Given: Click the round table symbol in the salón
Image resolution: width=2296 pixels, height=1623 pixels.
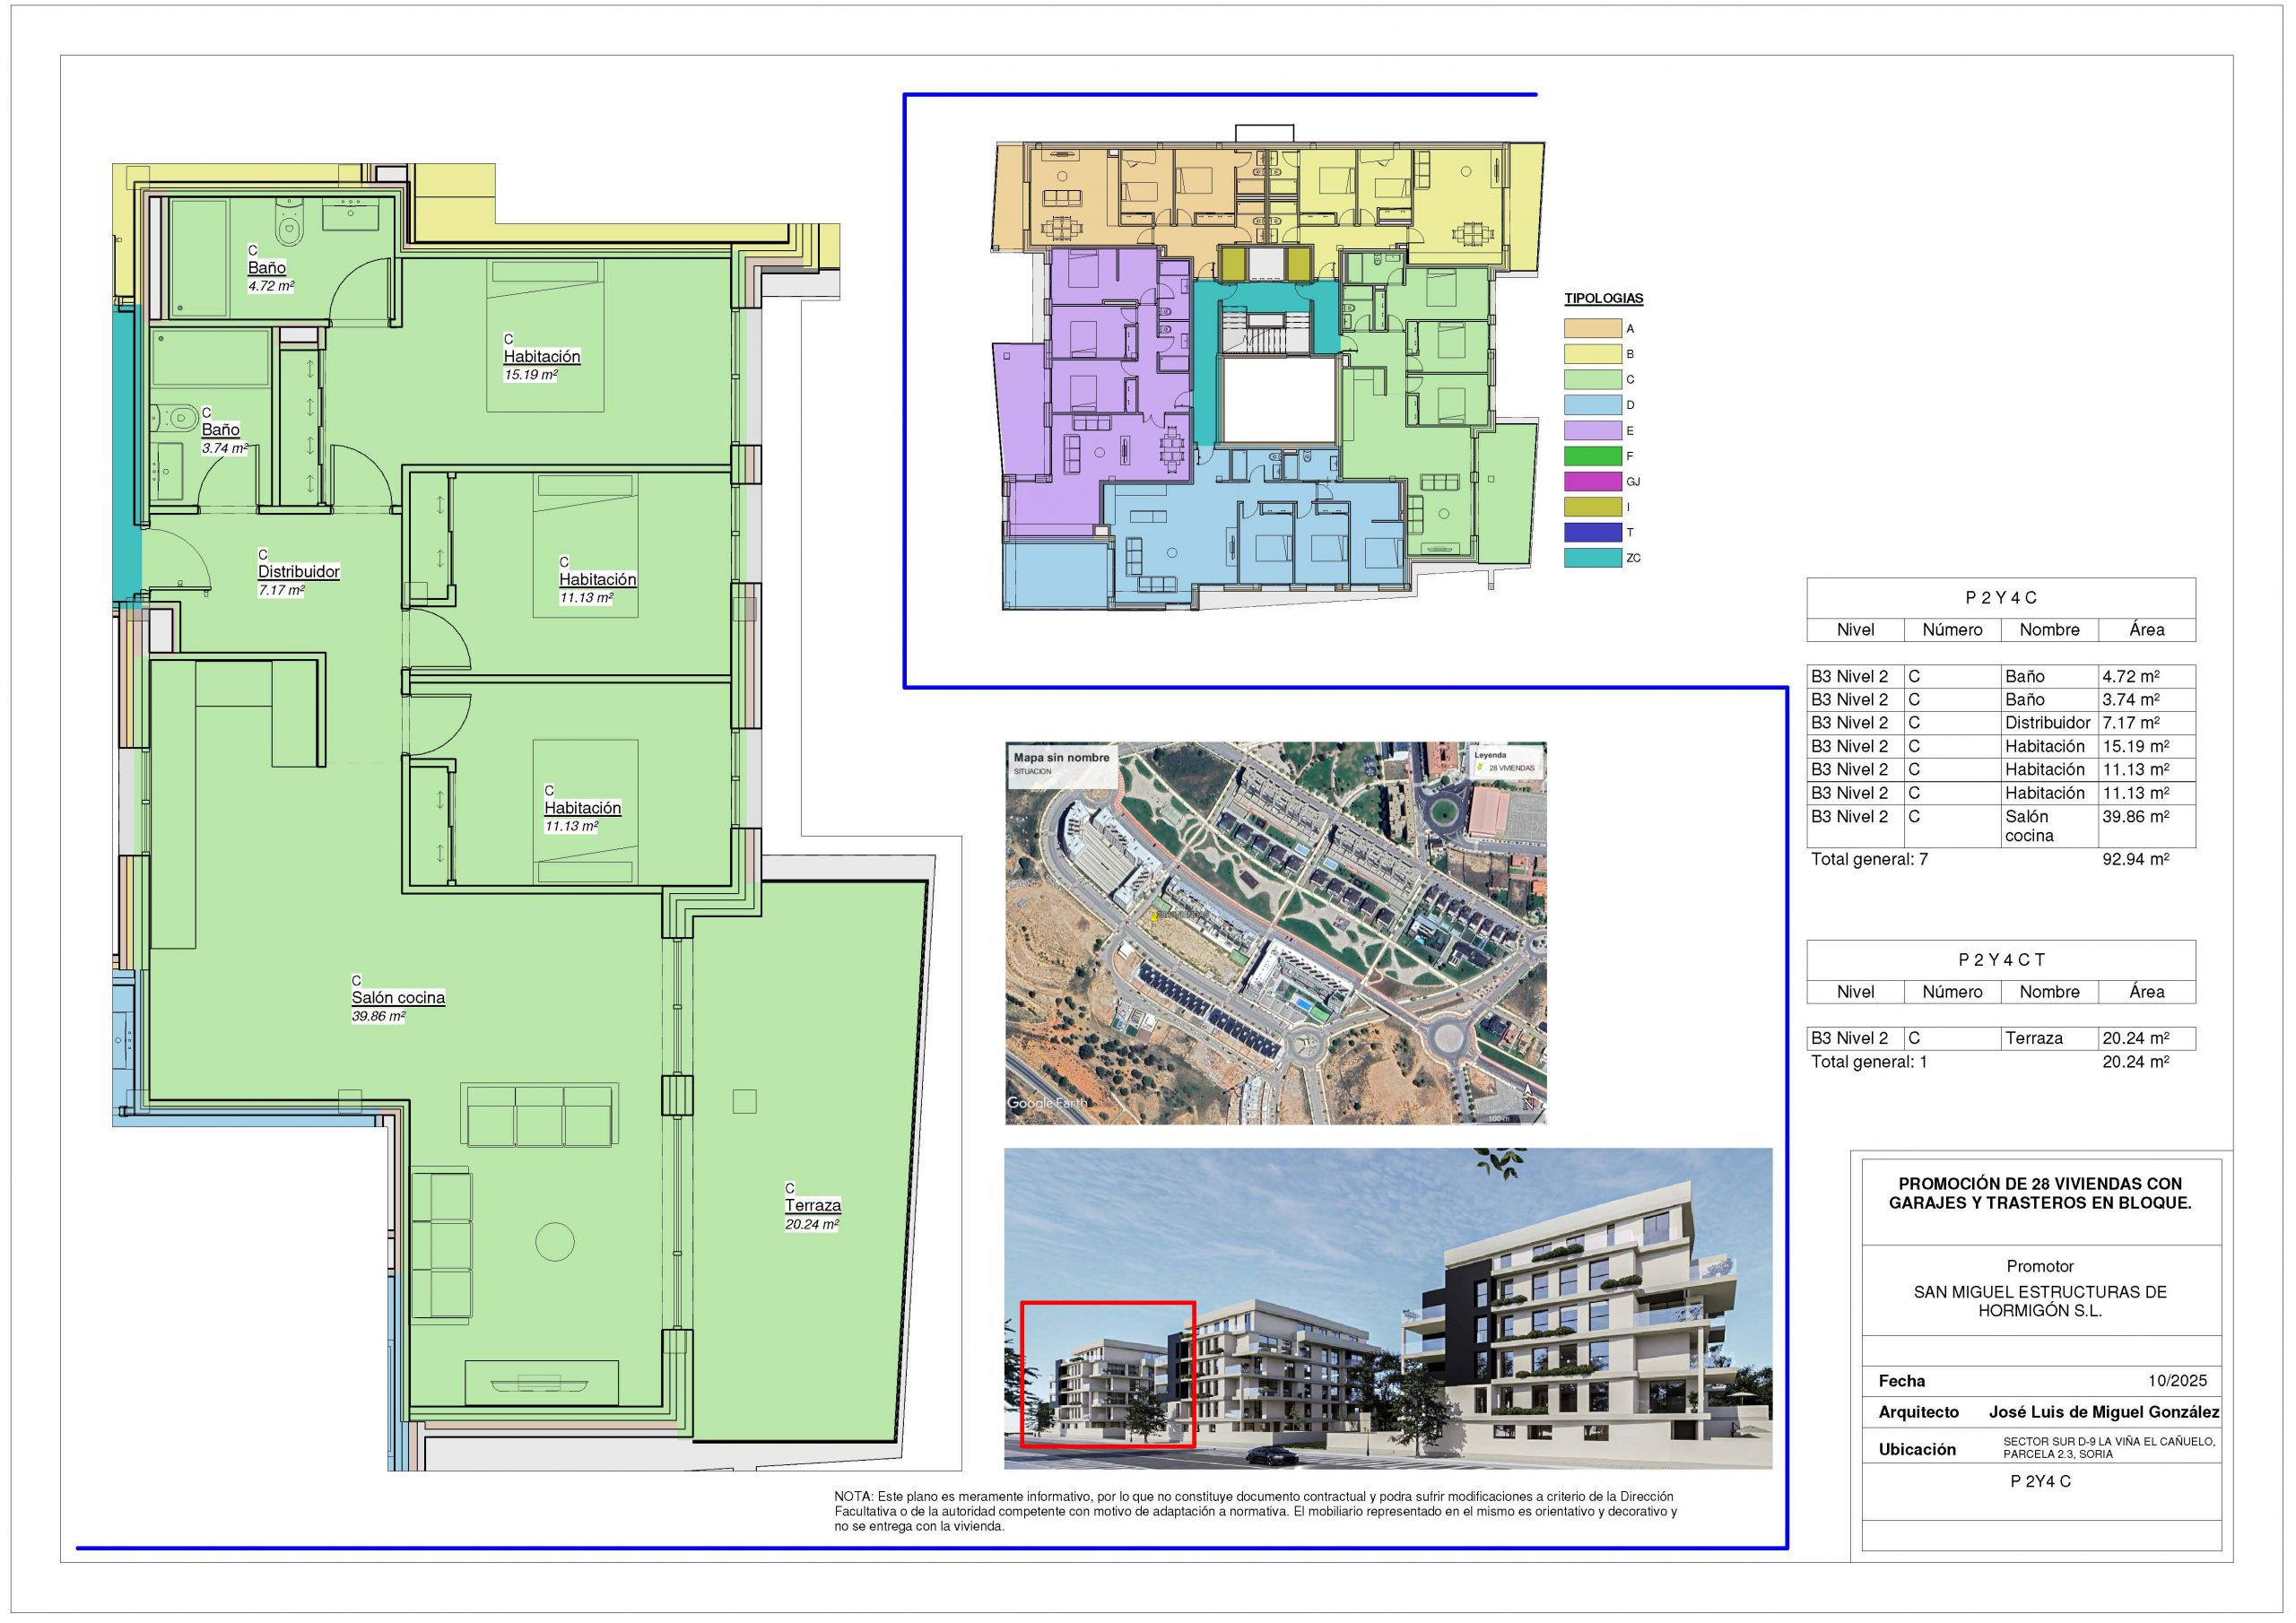Looking at the screenshot, I should 555,1242.
